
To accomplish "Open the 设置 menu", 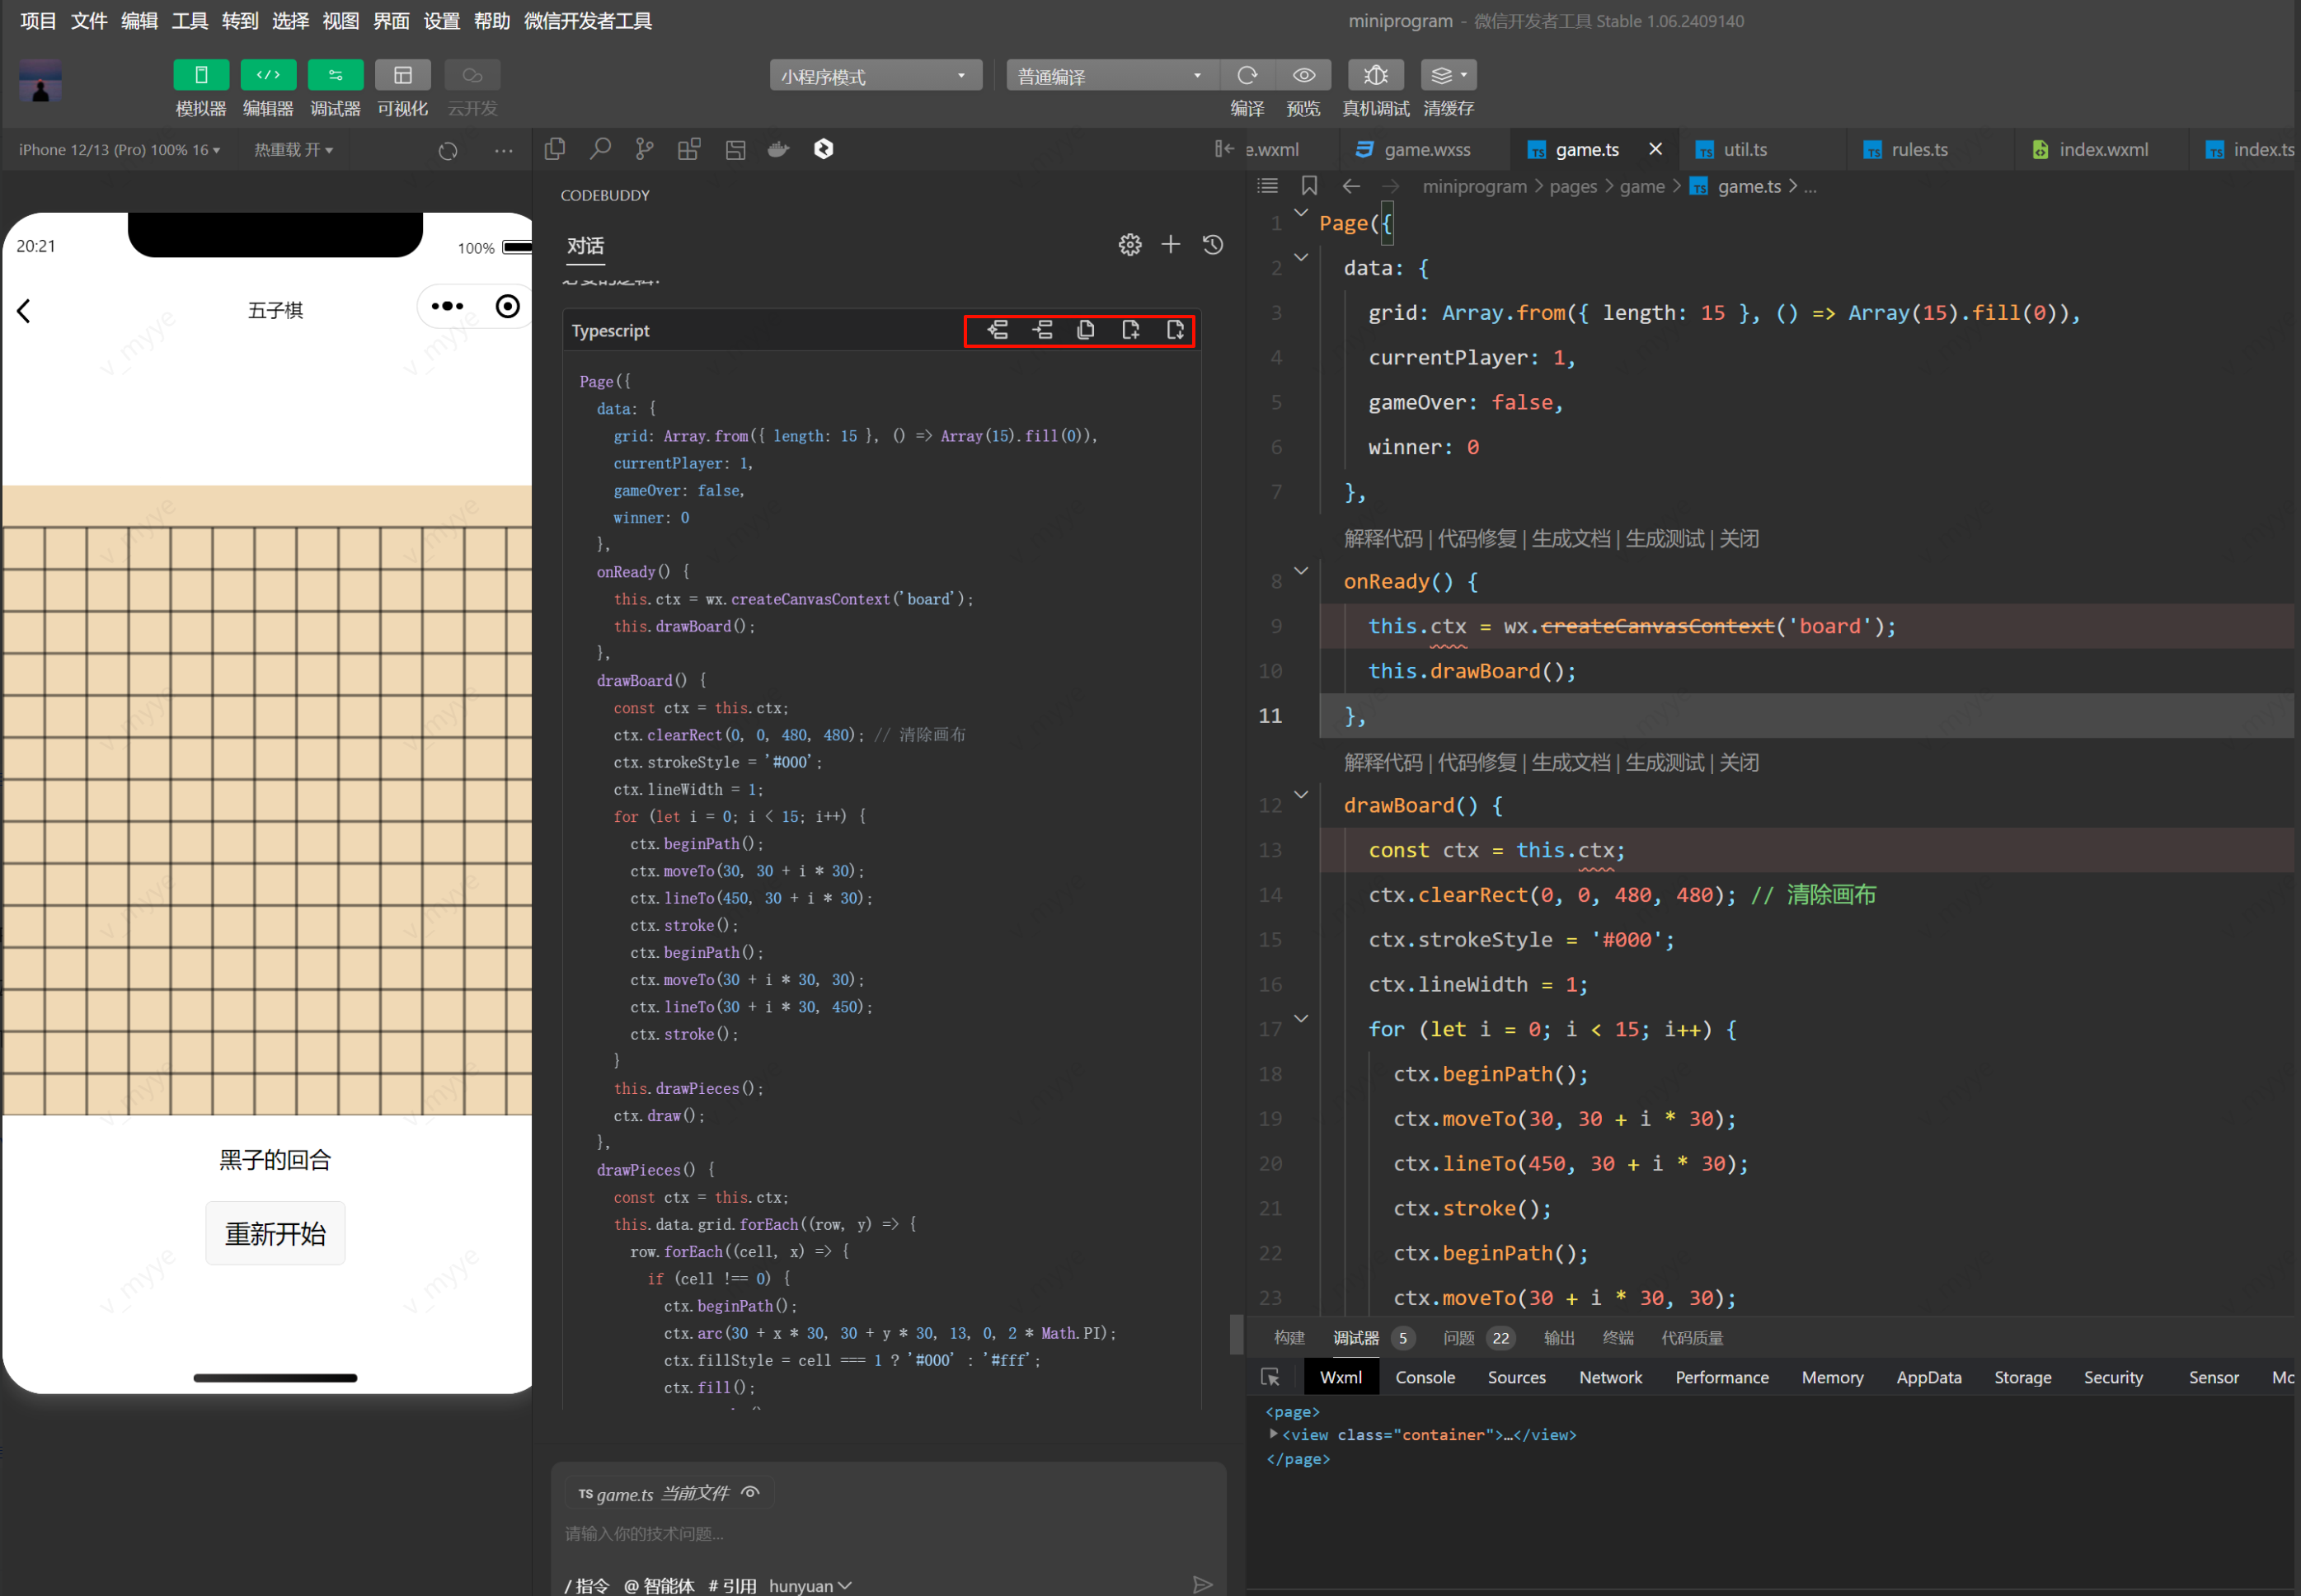I will point(441,21).
